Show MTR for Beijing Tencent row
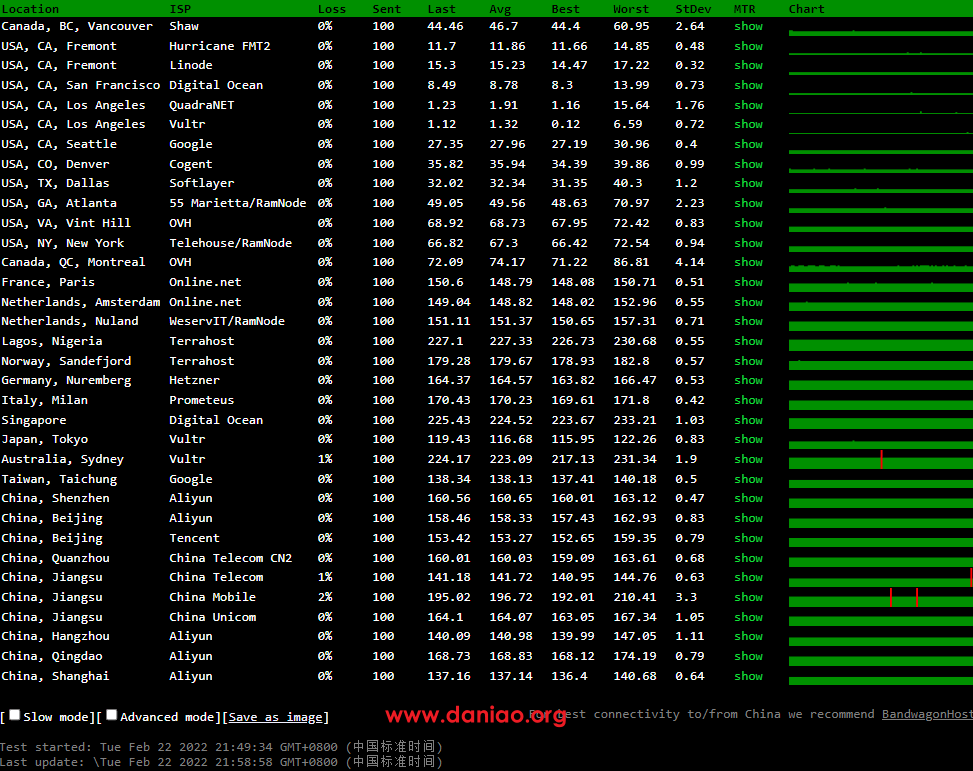The width and height of the screenshot is (973, 771). pyautogui.click(x=748, y=538)
